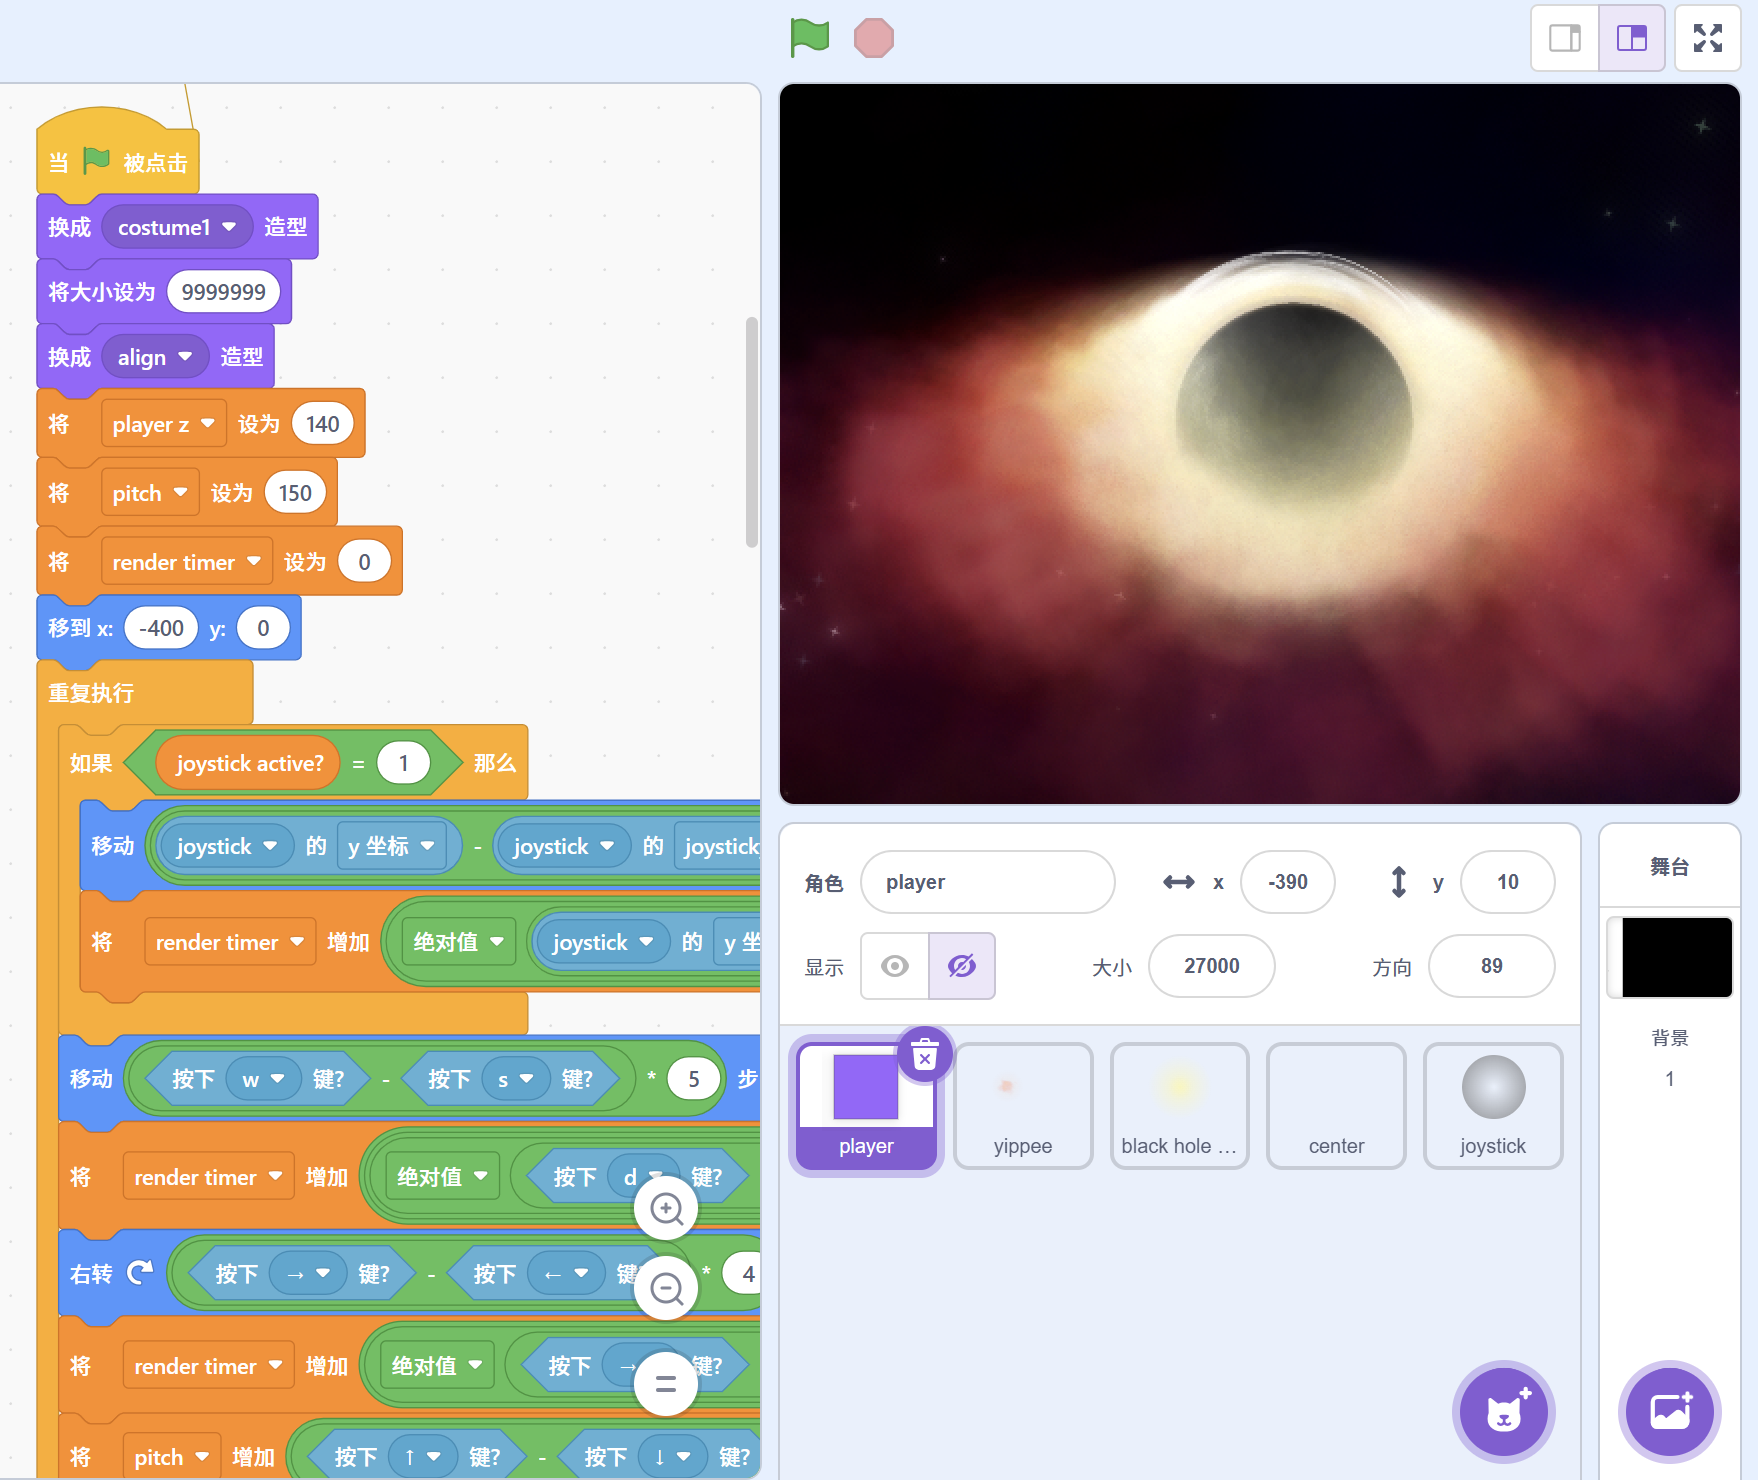Open the w key dropdown
Viewport: 1758px width, 1480px height.
[263, 1079]
